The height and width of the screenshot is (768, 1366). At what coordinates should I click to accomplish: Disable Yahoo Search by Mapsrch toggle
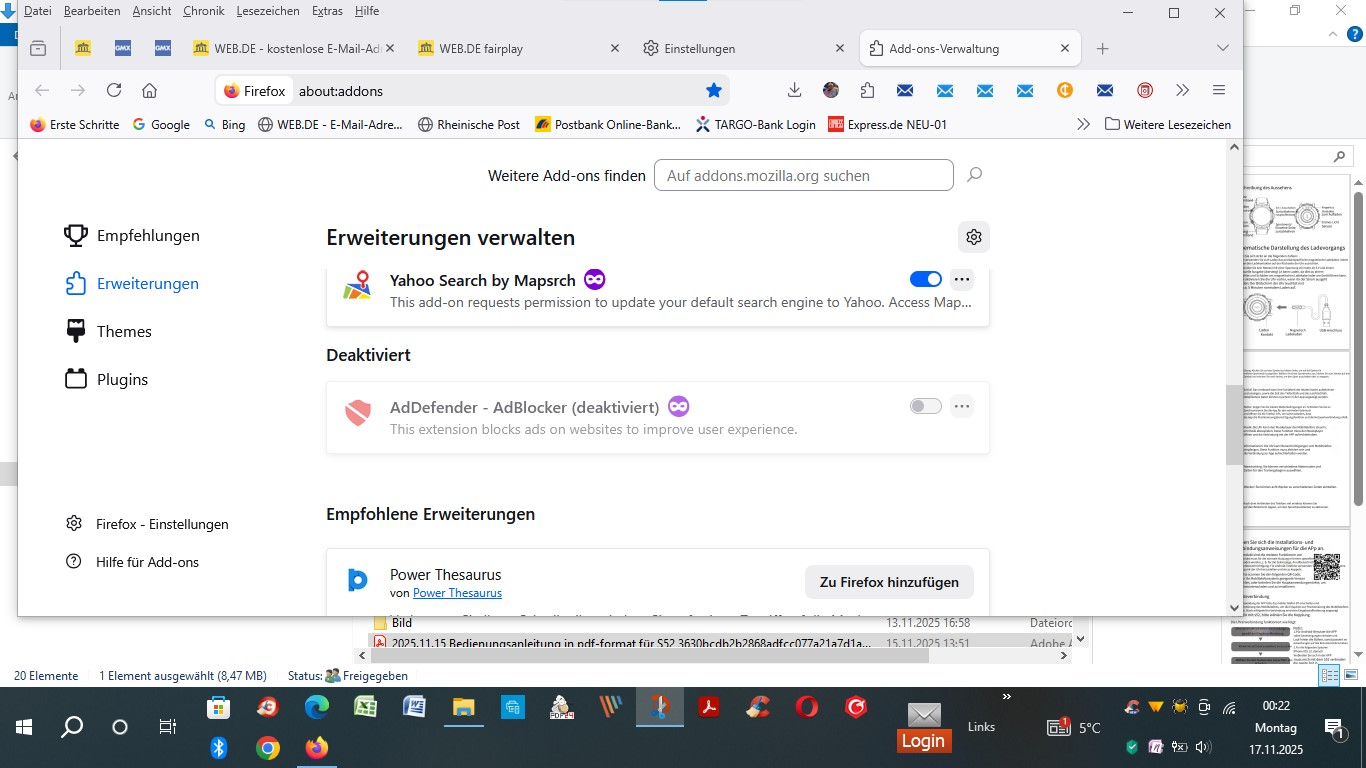click(x=926, y=279)
